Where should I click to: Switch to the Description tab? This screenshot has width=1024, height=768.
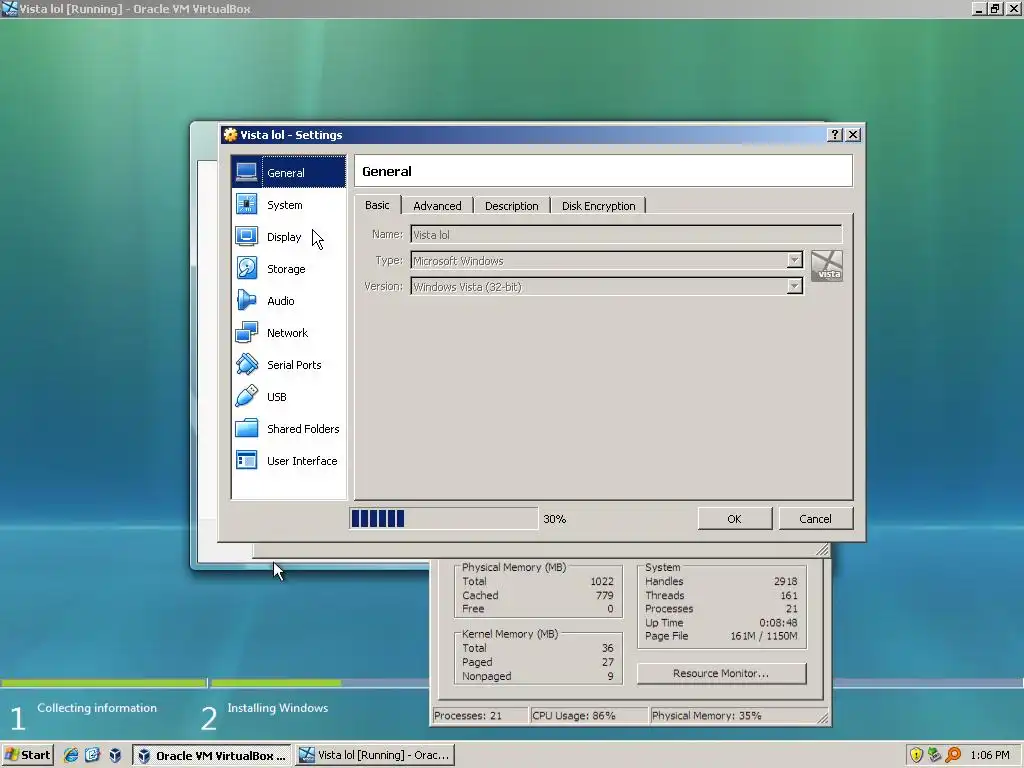tap(511, 206)
